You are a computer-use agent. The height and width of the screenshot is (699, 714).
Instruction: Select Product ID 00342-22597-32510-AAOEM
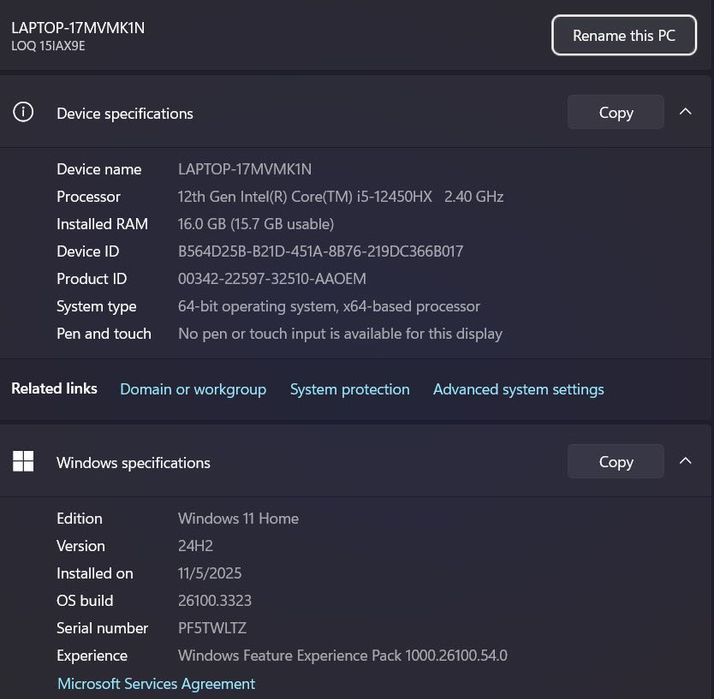click(x=272, y=279)
